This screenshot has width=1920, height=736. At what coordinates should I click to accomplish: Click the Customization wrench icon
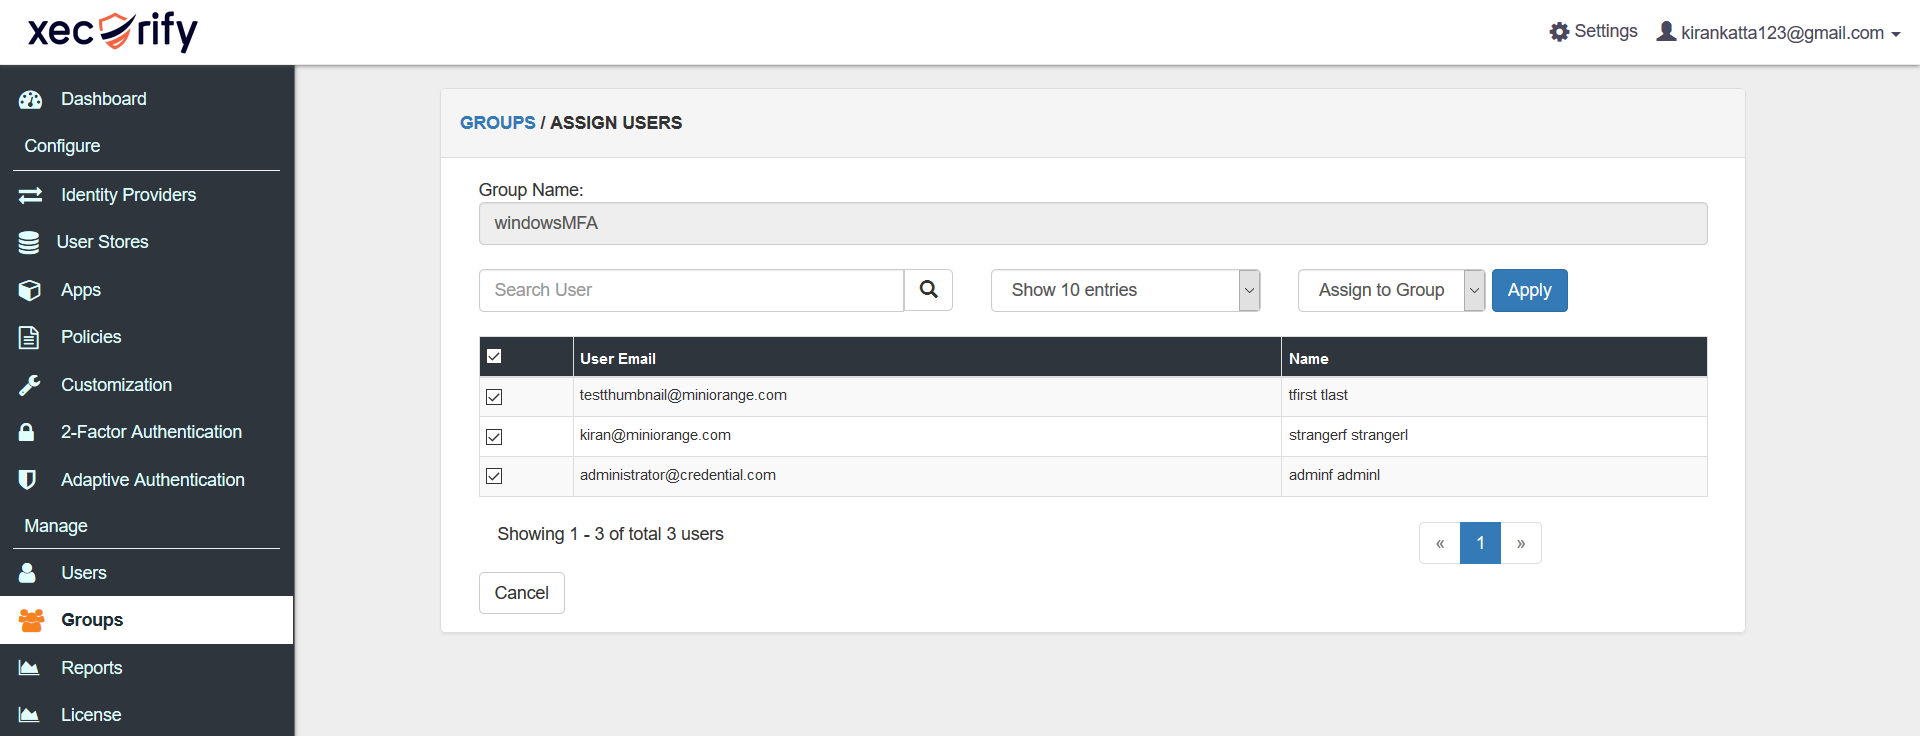(x=30, y=385)
